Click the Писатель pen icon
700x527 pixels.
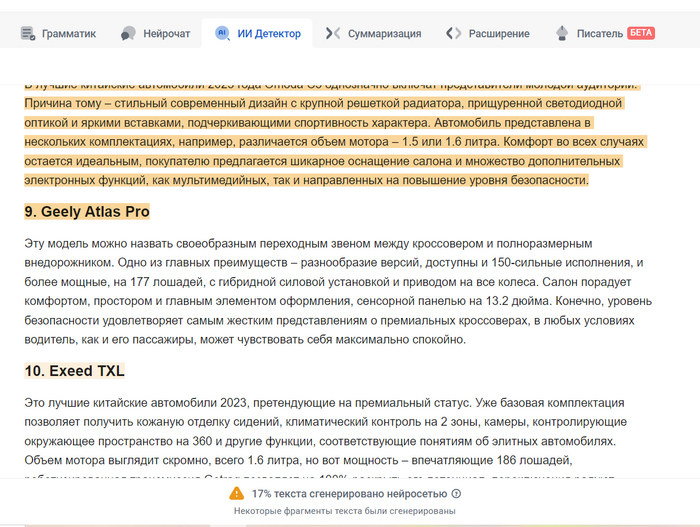pyautogui.click(x=562, y=33)
